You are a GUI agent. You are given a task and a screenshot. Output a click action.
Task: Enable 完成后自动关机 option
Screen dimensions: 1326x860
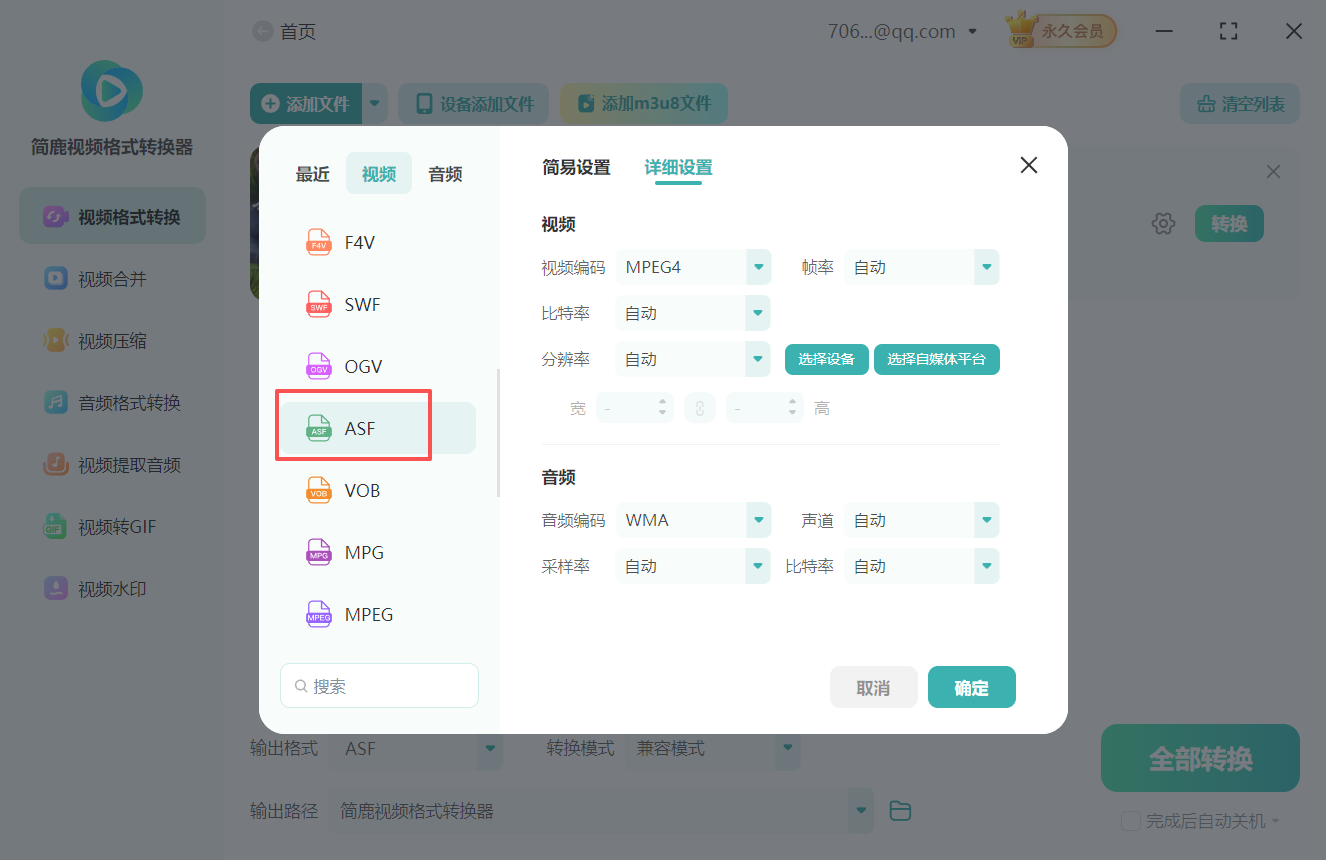click(1131, 820)
